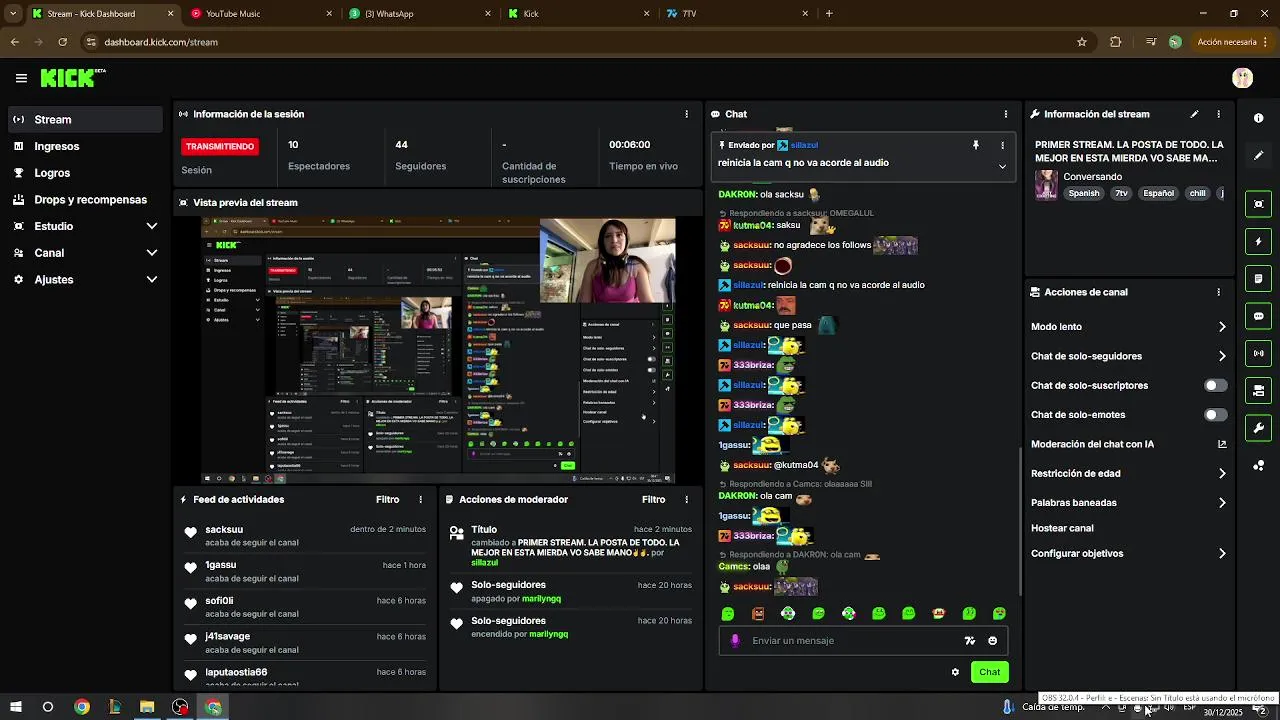The width and height of the screenshot is (1280, 720).
Task: Open the Información de la sesión options menu
Action: [x=686, y=114]
